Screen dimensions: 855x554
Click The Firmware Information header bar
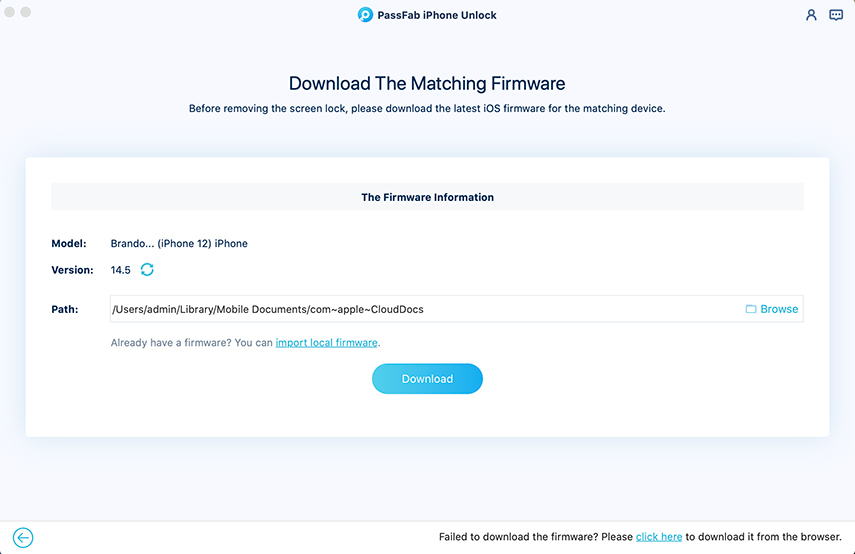pos(427,197)
